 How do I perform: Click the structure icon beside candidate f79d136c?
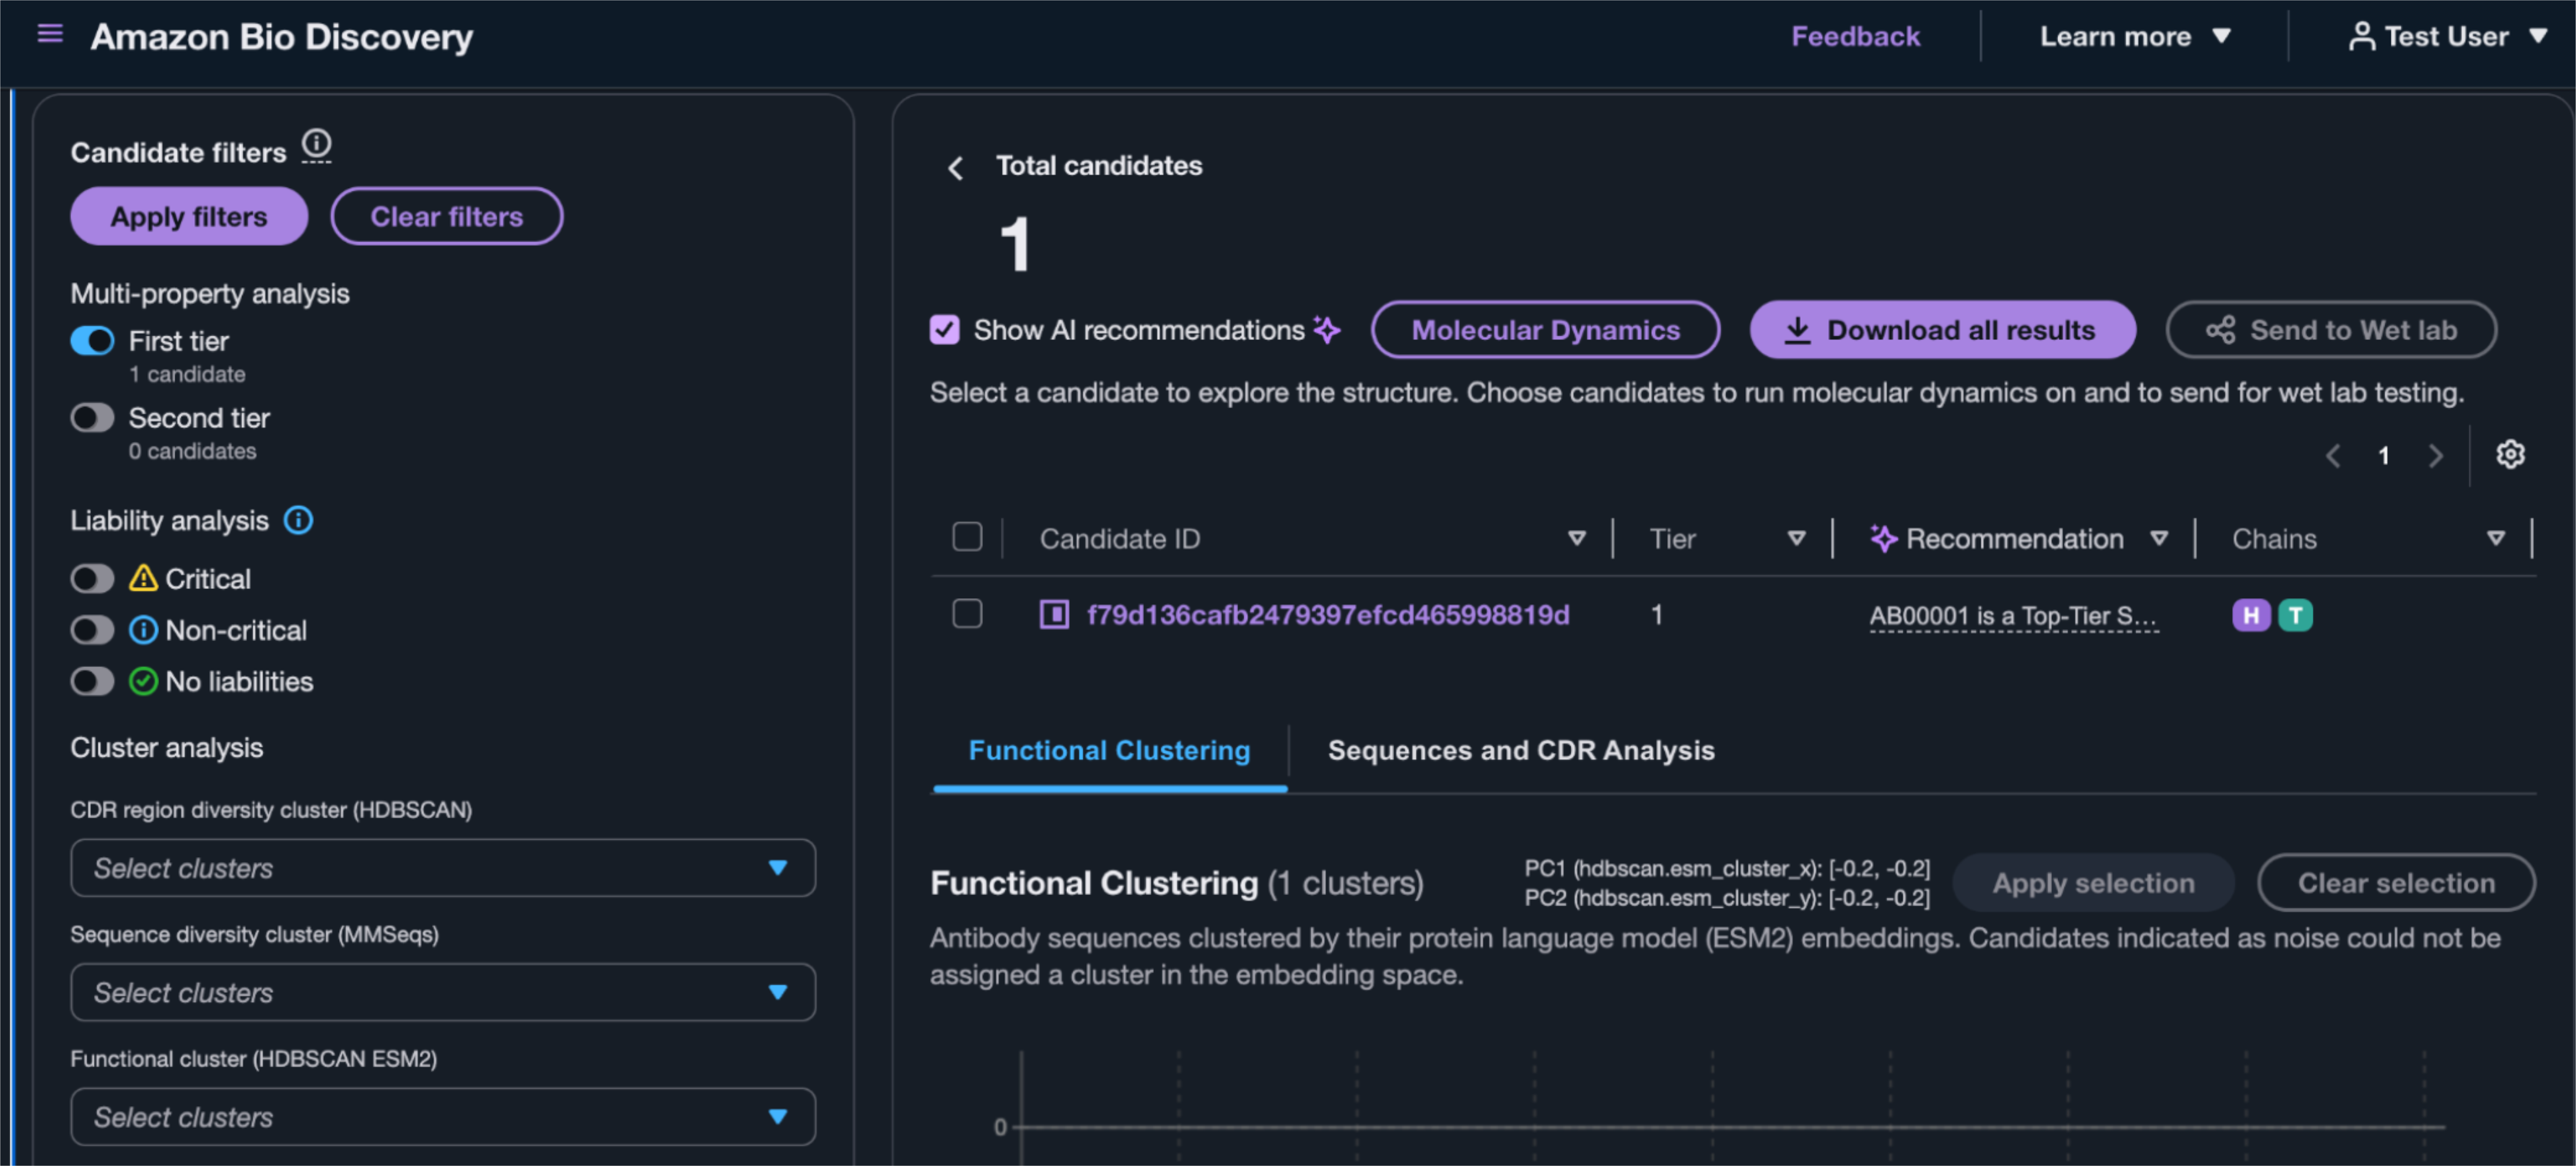1054,614
